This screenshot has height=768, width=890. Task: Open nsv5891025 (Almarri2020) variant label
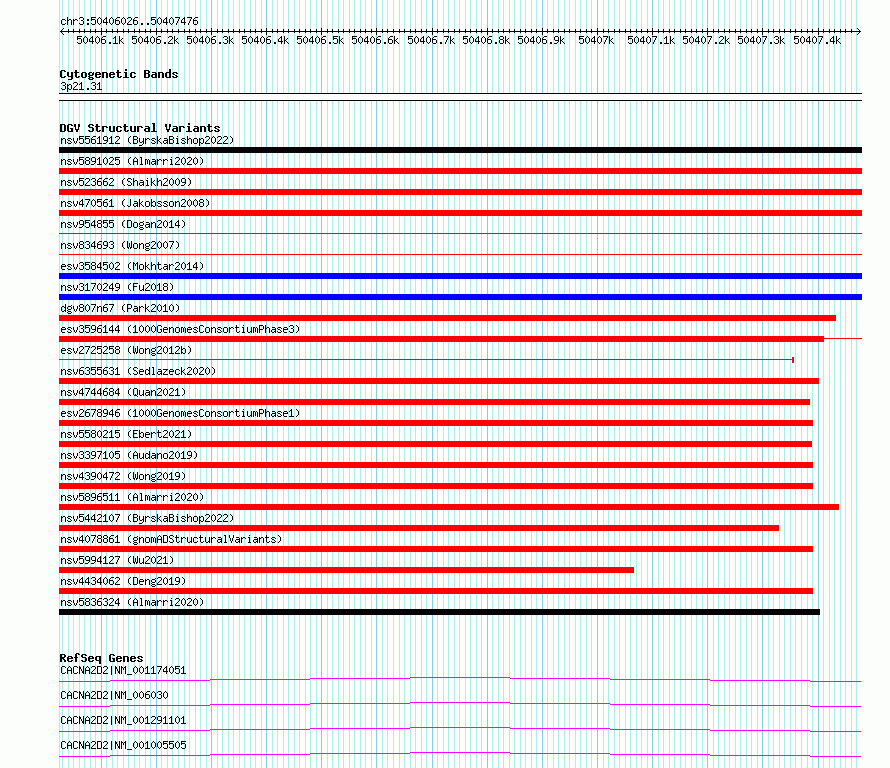click(132, 161)
